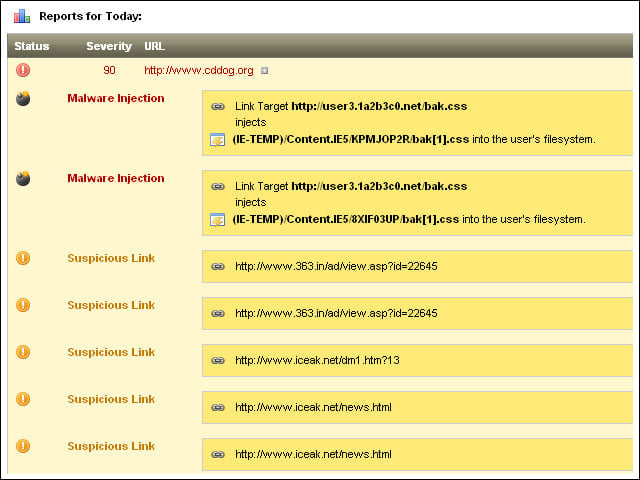Open the upper iceak.net/news.html link

(313, 407)
